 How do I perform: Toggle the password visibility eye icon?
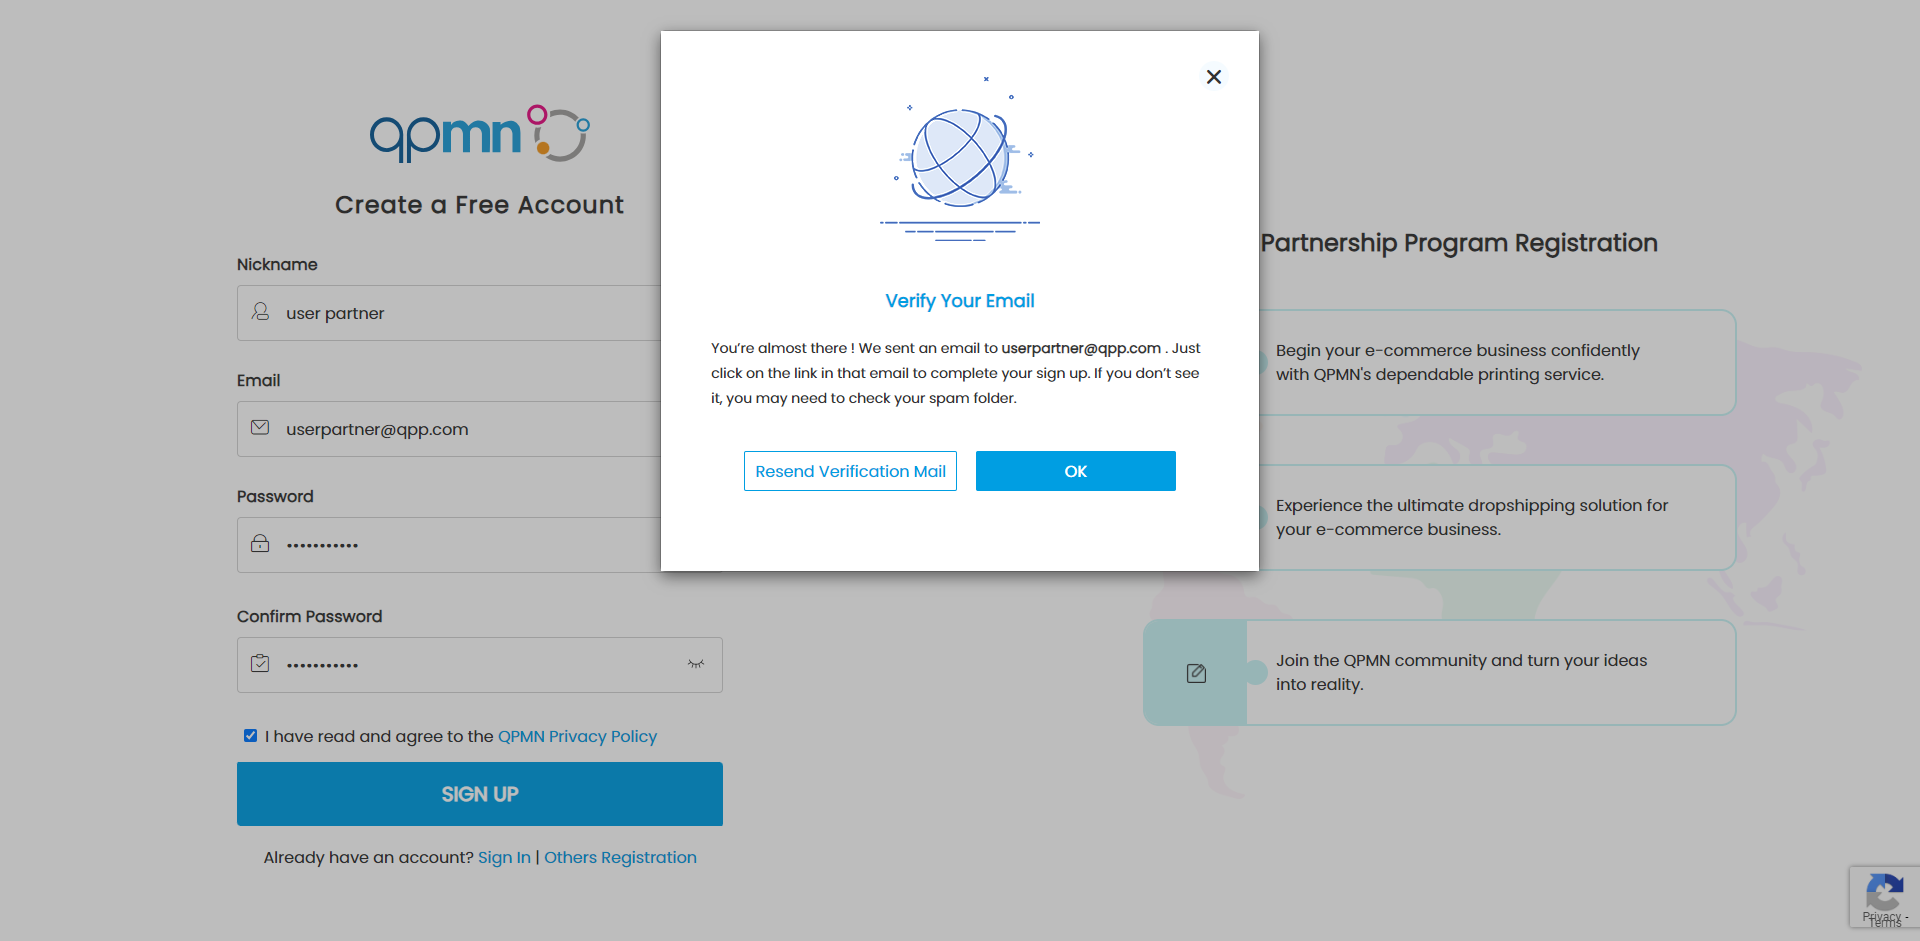pyautogui.click(x=696, y=664)
